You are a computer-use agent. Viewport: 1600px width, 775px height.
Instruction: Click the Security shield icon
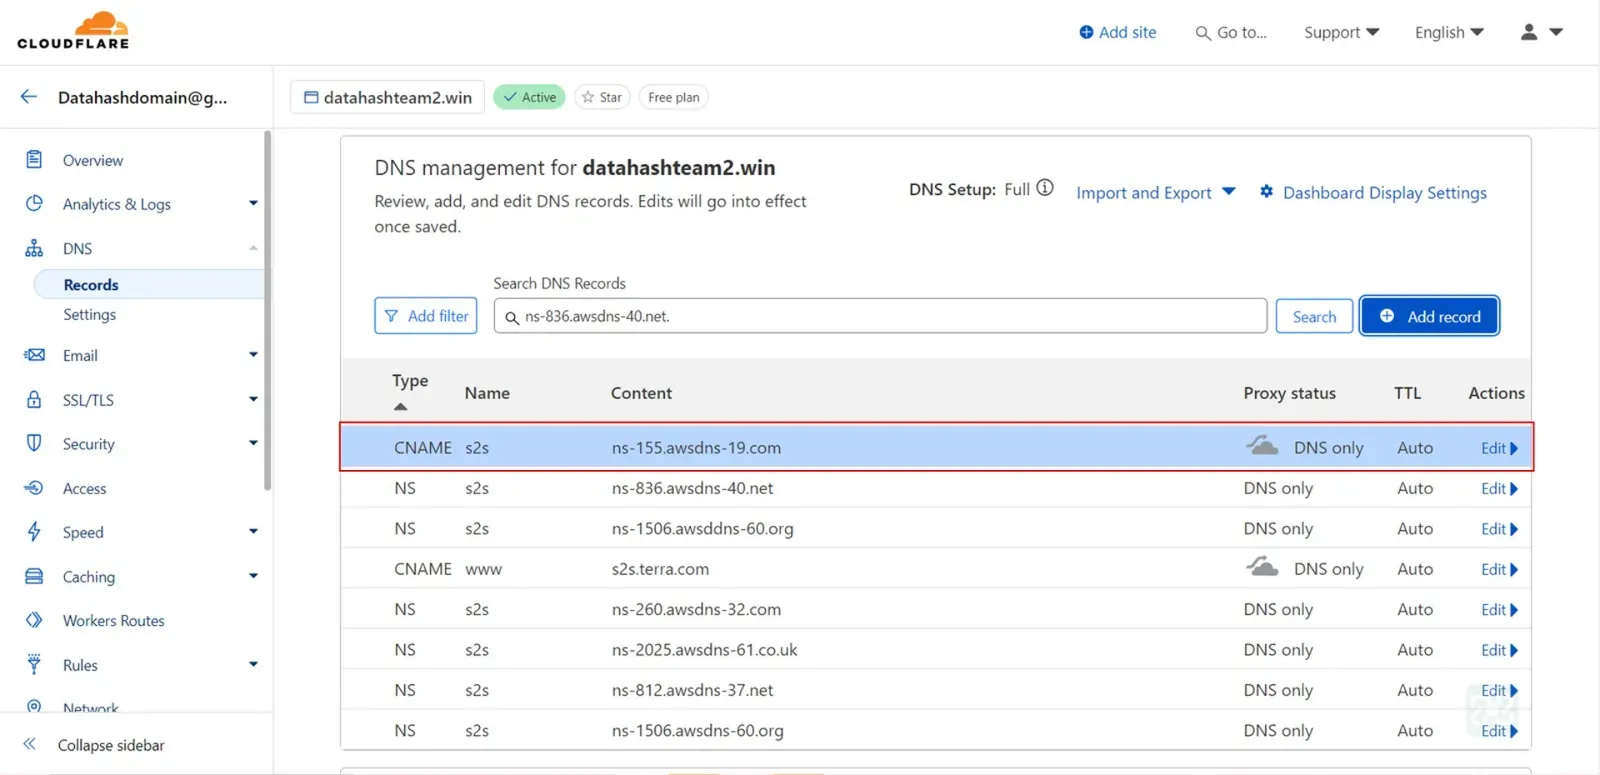34,443
